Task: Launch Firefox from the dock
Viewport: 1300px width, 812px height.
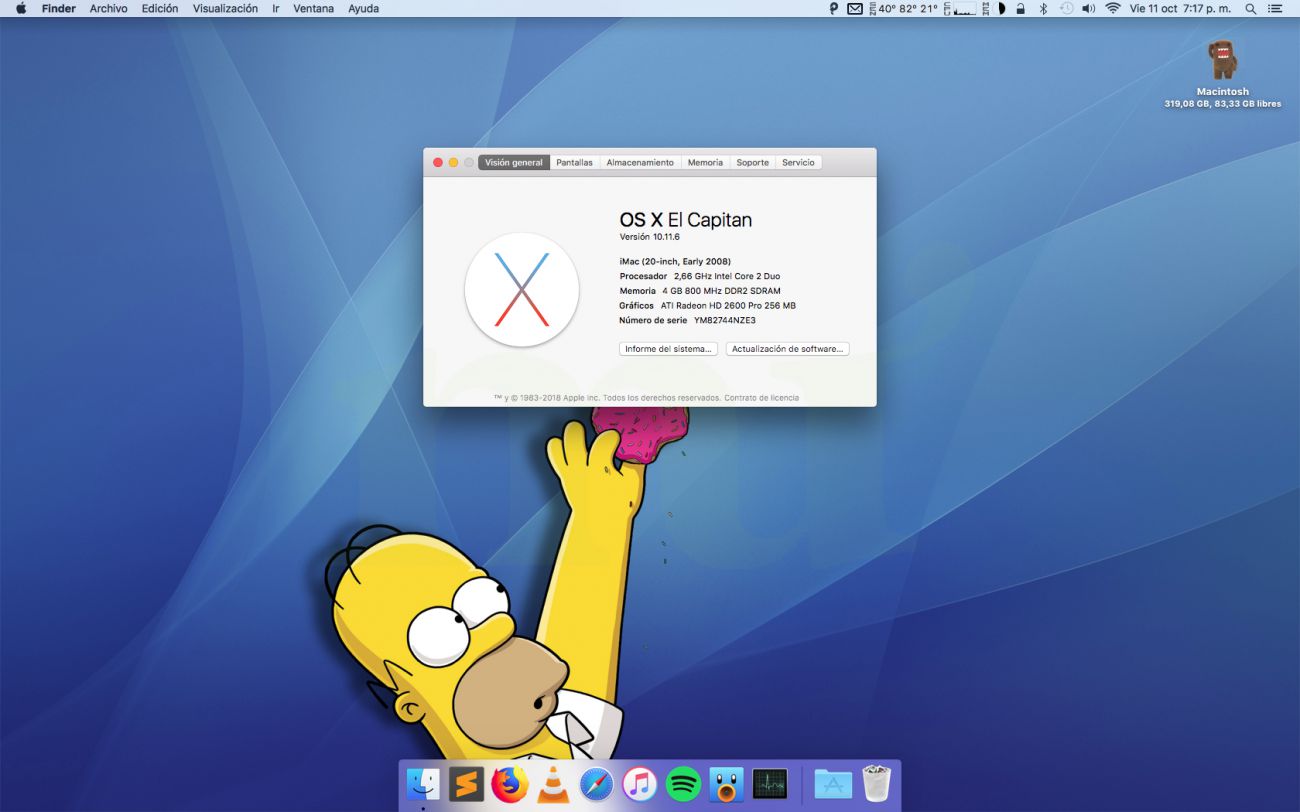Action: pyautogui.click(x=509, y=785)
